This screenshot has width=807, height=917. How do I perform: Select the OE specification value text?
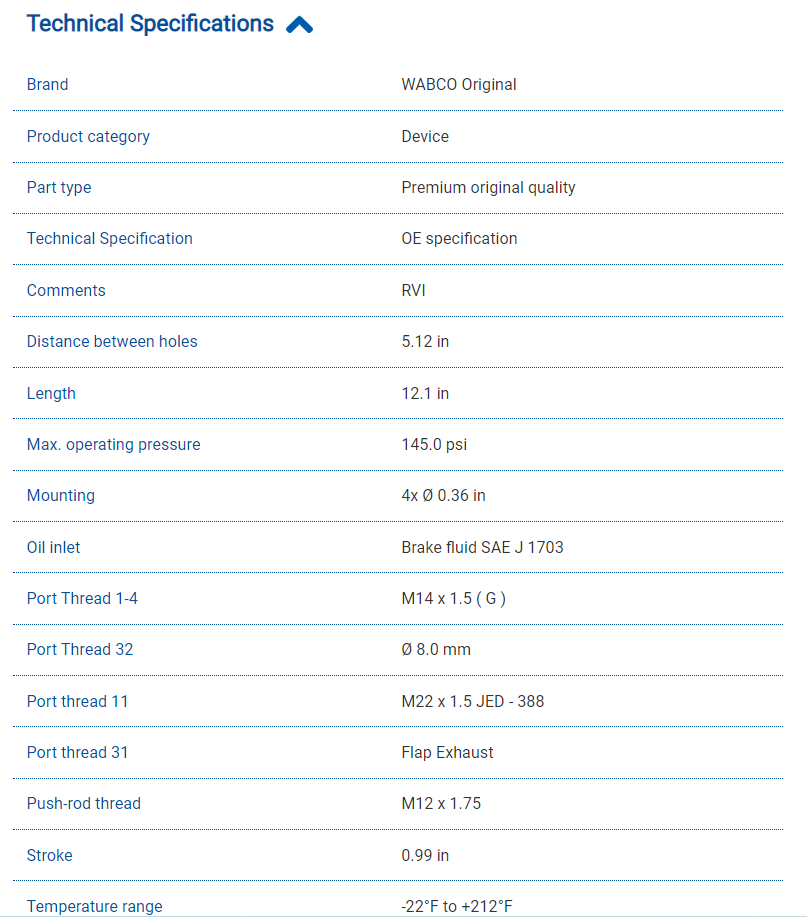[459, 239]
